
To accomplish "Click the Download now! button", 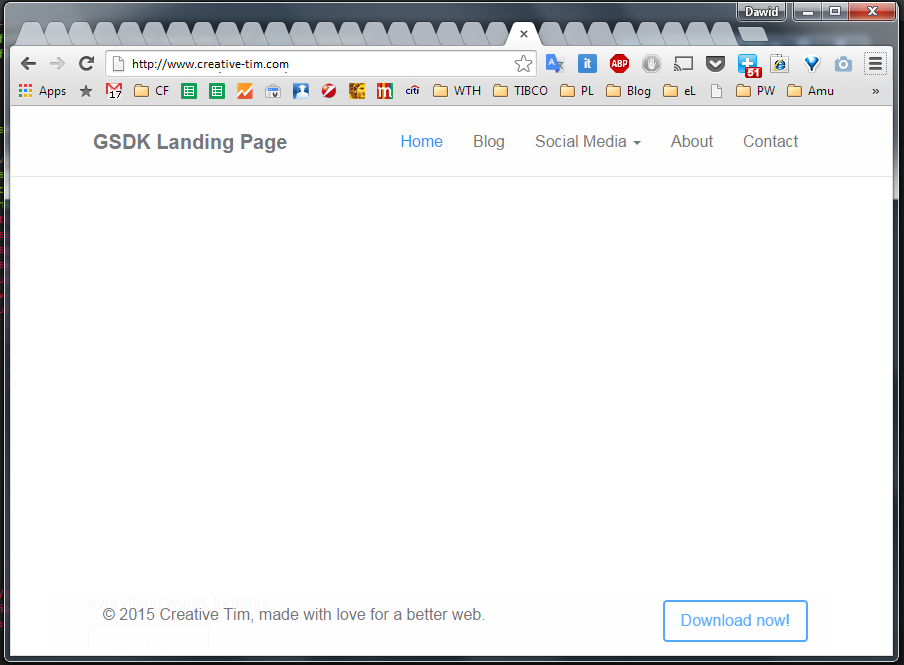I will coord(735,621).
